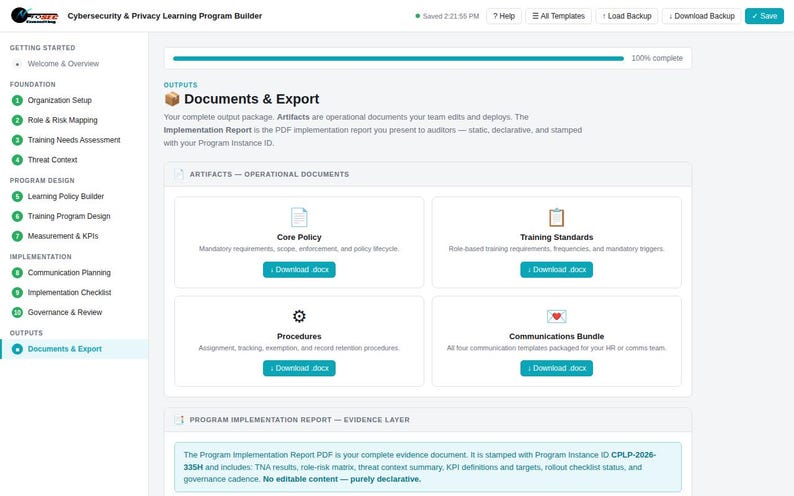Download the Communications Bundle .docx
This screenshot has height=496, width=794.
(557, 368)
